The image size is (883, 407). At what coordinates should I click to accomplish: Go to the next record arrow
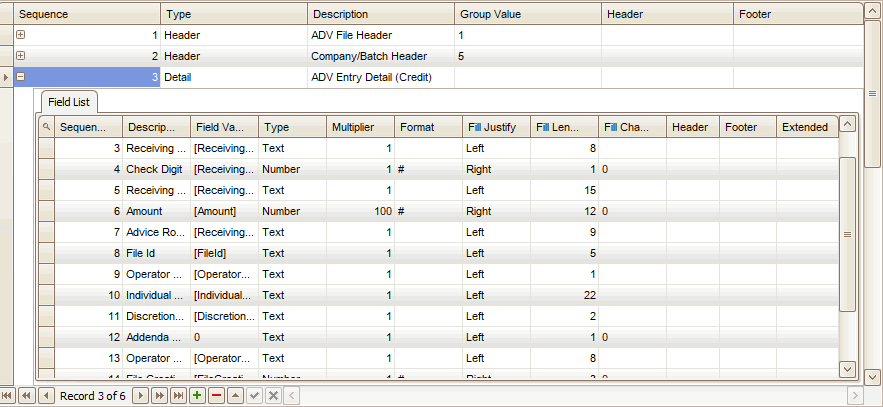(x=141, y=396)
